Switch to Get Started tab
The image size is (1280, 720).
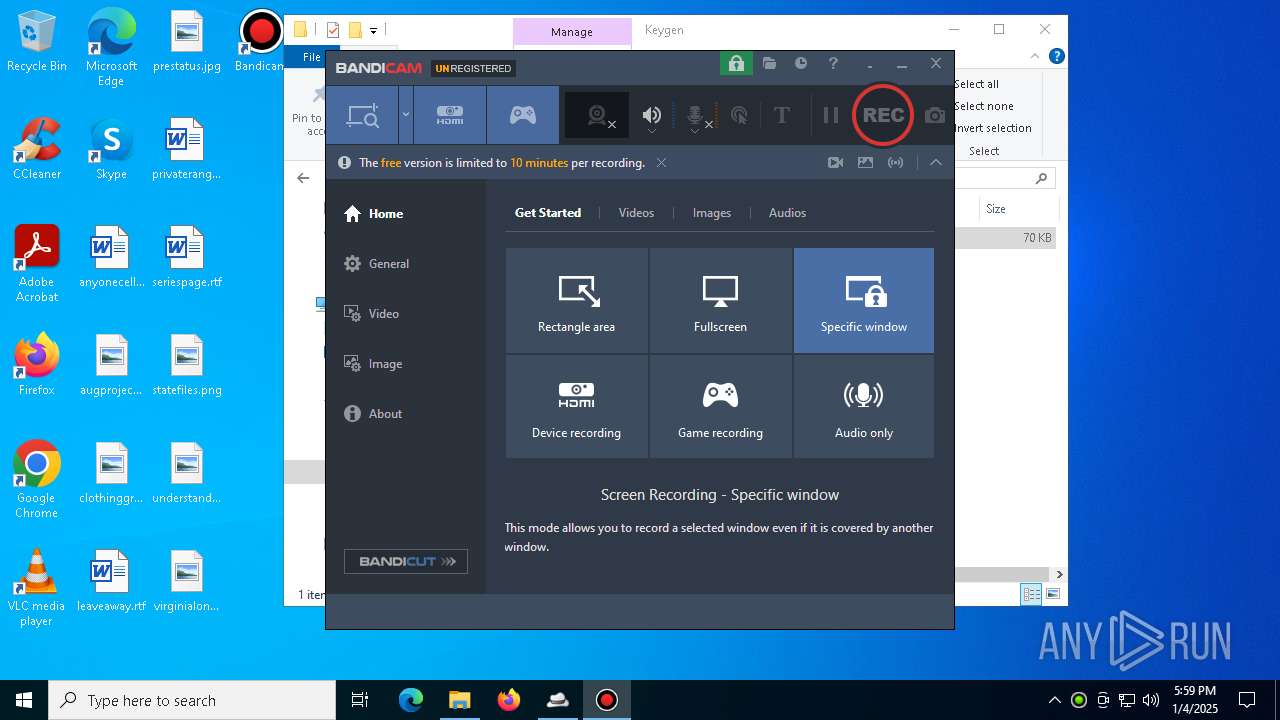[548, 212]
